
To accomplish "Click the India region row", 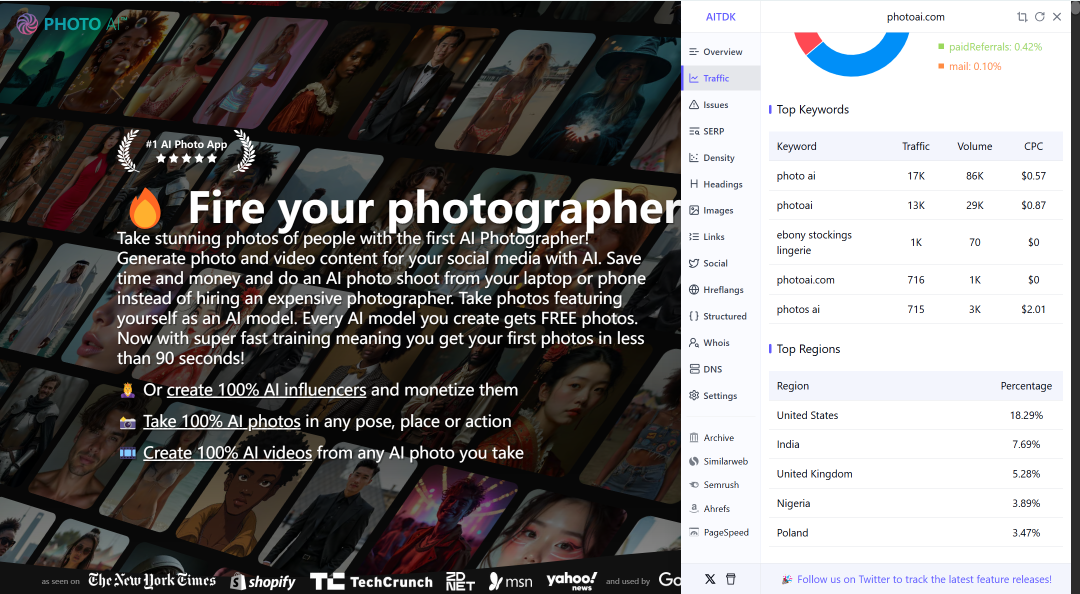I will click(915, 444).
